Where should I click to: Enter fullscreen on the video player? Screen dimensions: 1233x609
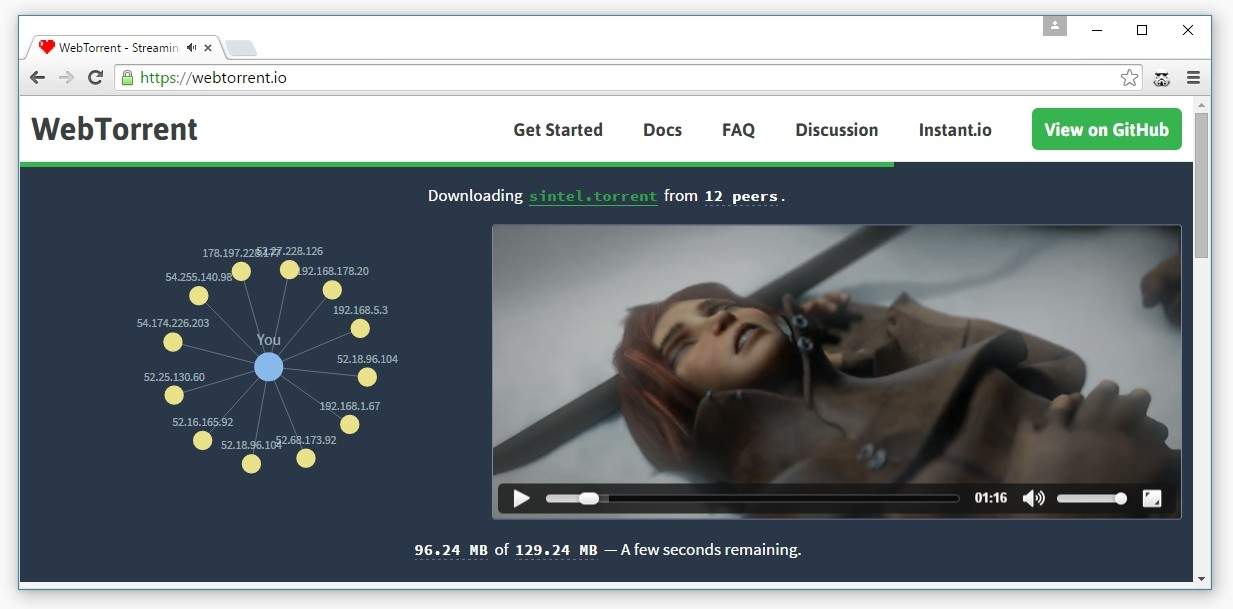point(1152,497)
